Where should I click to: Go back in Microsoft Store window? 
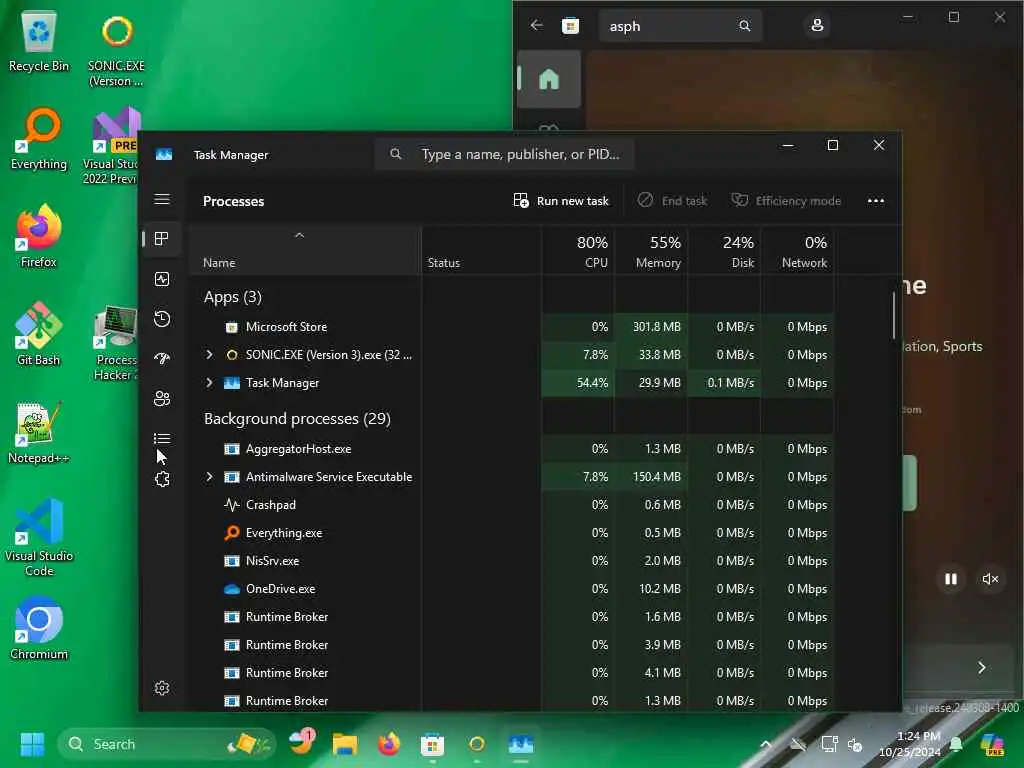coord(537,25)
